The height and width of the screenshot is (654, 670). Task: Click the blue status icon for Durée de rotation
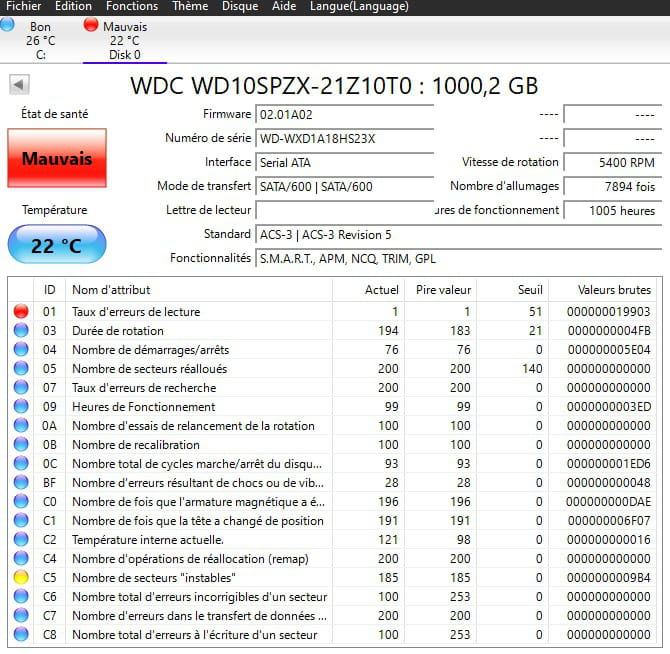pyautogui.click(x=21, y=331)
